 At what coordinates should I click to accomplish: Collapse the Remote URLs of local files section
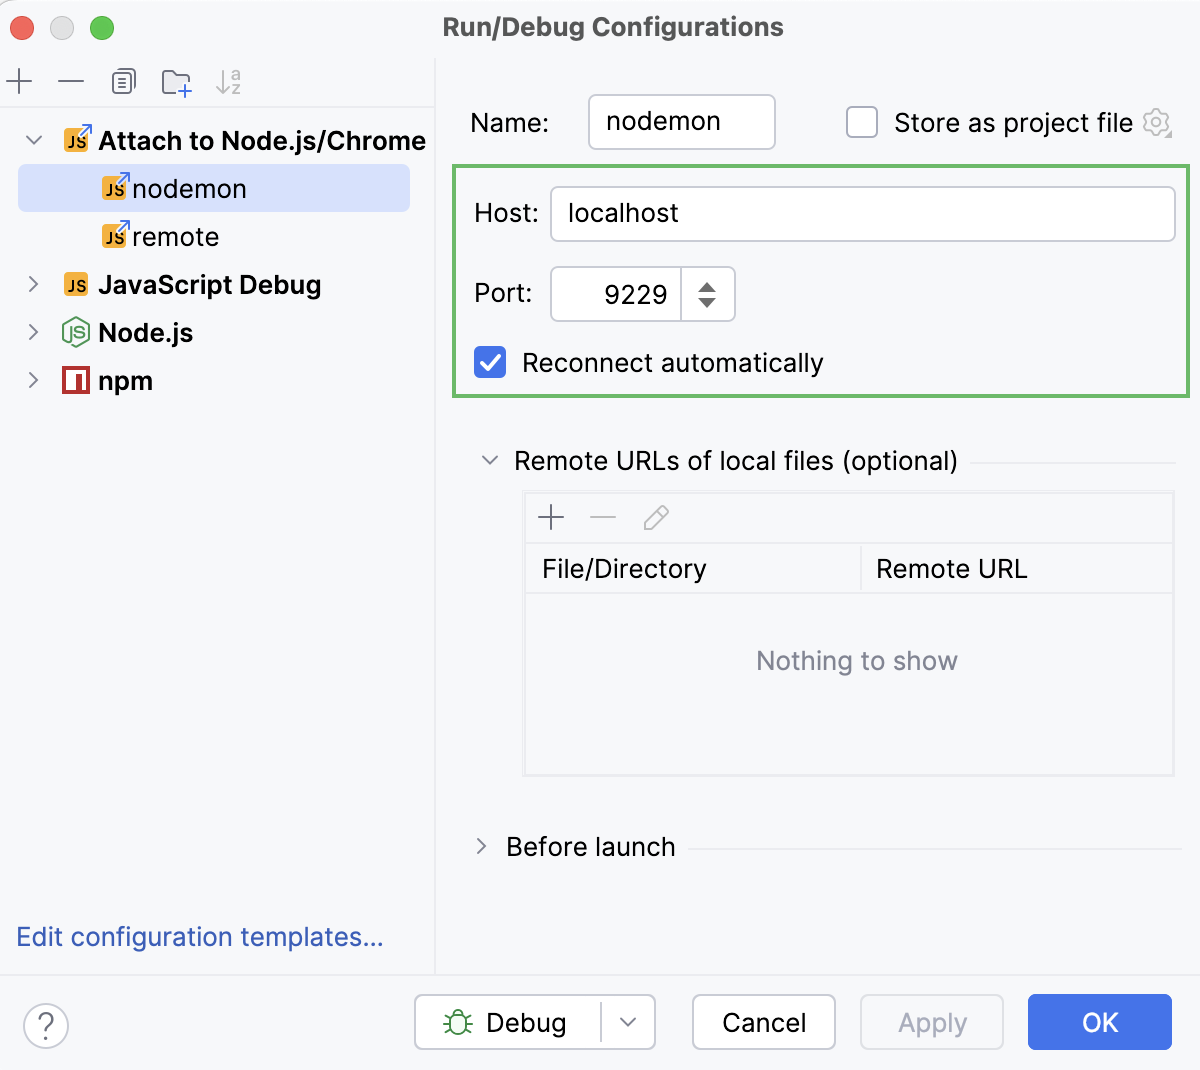click(x=489, y=461)
